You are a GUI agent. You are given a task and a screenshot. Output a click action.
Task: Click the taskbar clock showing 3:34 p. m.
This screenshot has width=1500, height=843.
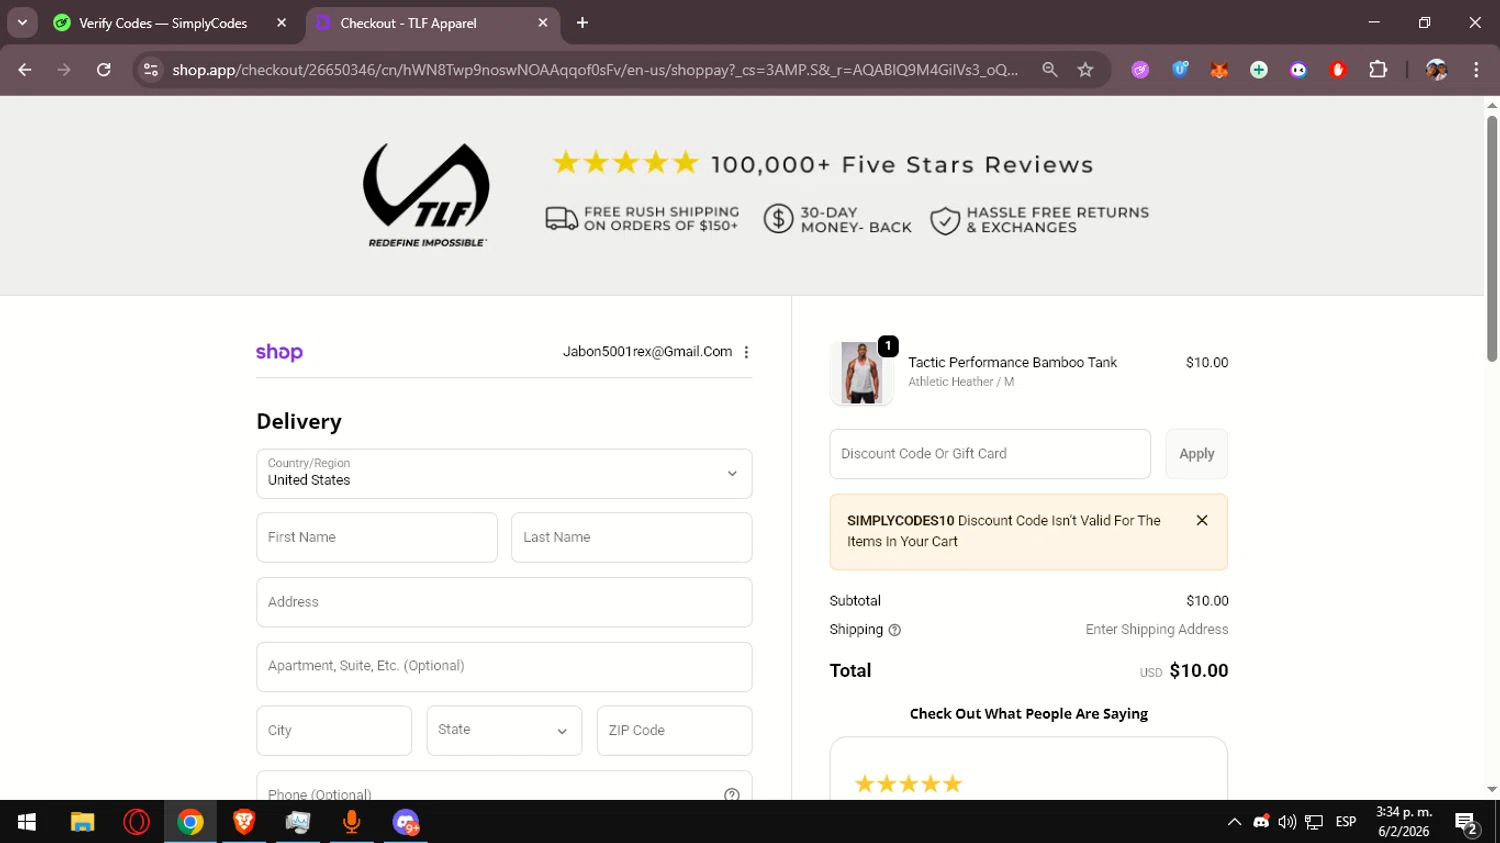1404,822
